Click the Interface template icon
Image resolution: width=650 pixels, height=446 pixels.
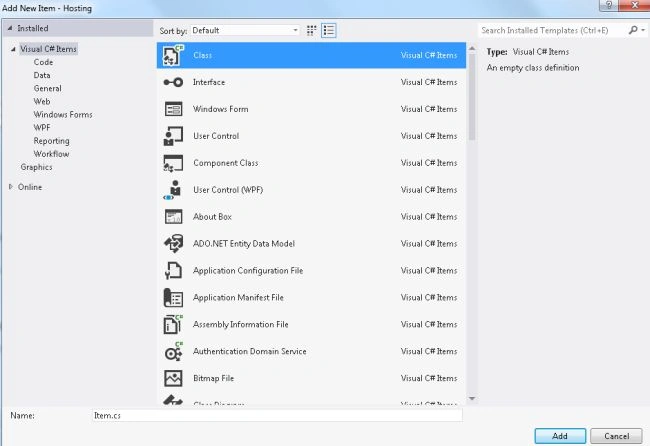[173, 82]
